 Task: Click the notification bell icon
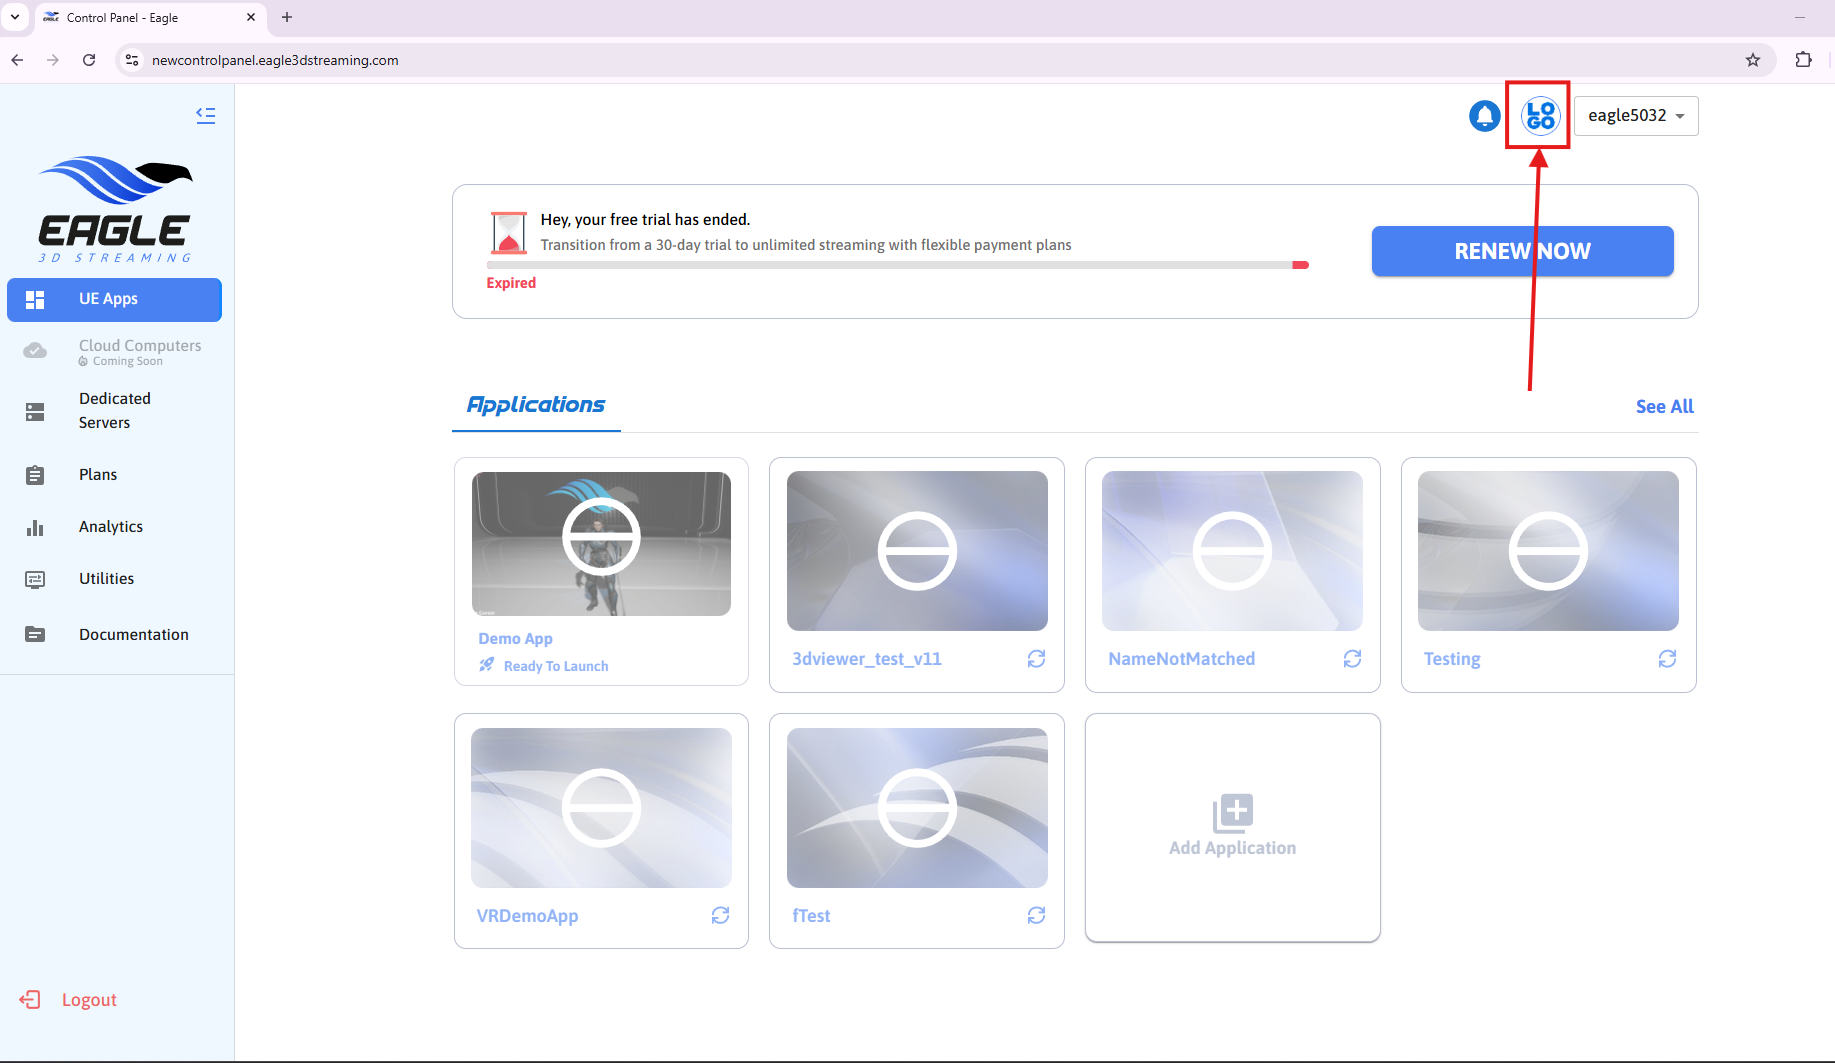coord(1484,116)
